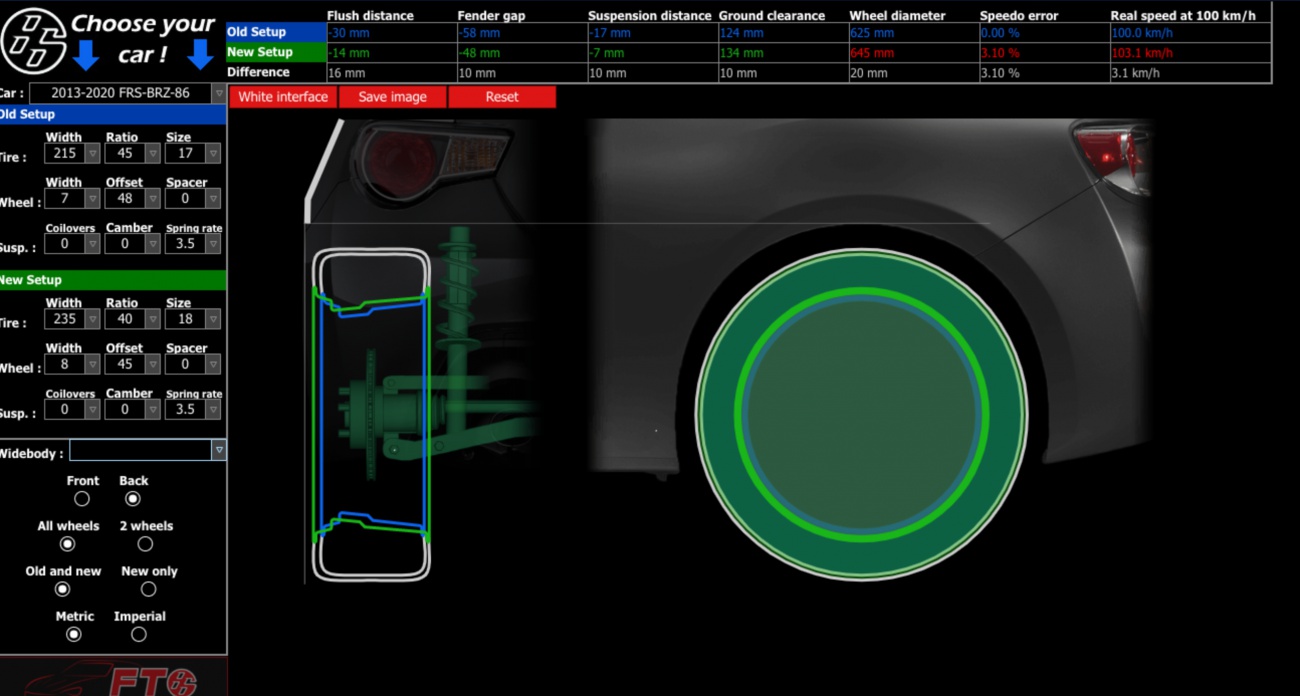Click the right blue down arrow icon
The image size is (1300, 696).
200,54
